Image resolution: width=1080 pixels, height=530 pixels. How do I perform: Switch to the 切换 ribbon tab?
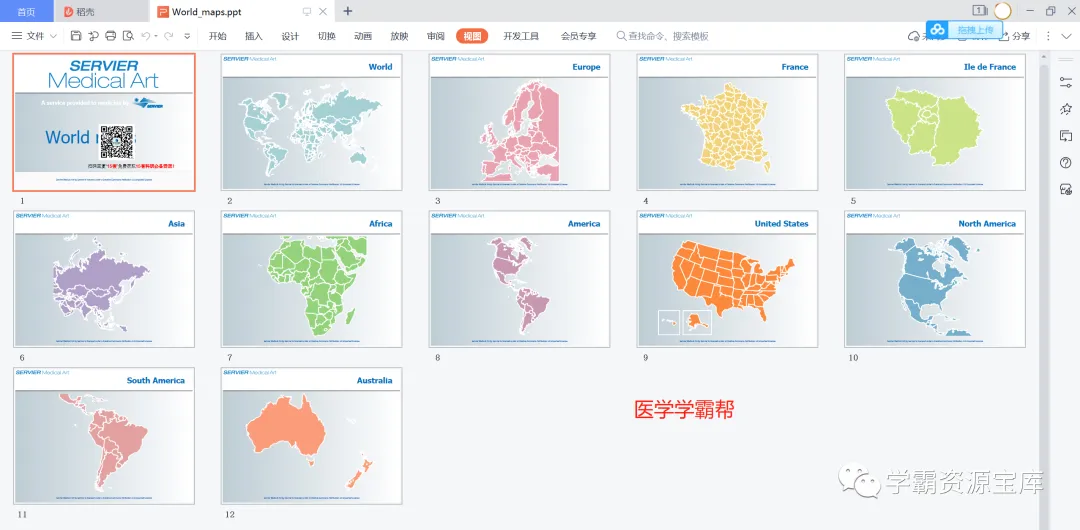point(327,36)
